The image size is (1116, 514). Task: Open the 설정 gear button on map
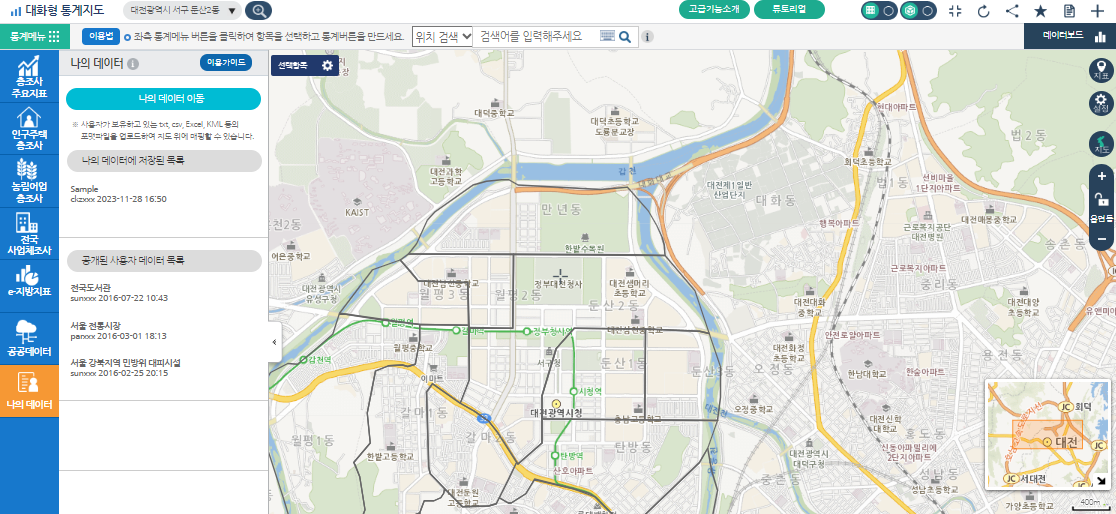(1101, 103)
